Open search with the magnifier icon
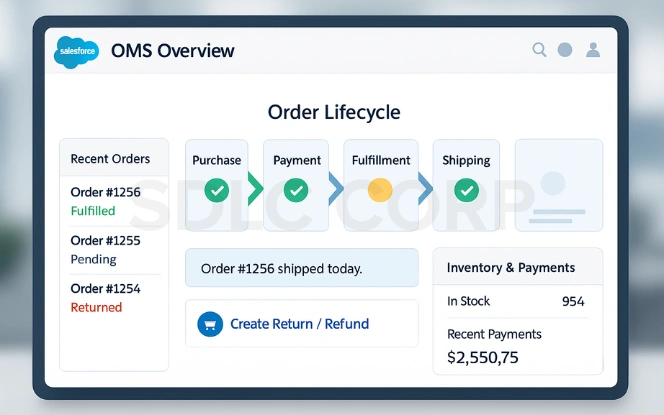The image size is (664, 415). (539, 49)
